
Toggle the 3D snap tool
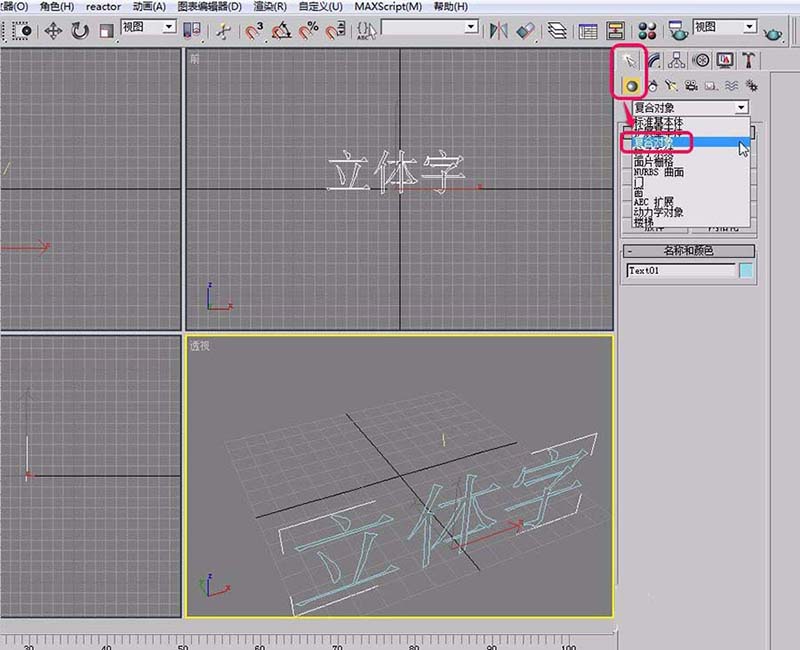point(253,33)
